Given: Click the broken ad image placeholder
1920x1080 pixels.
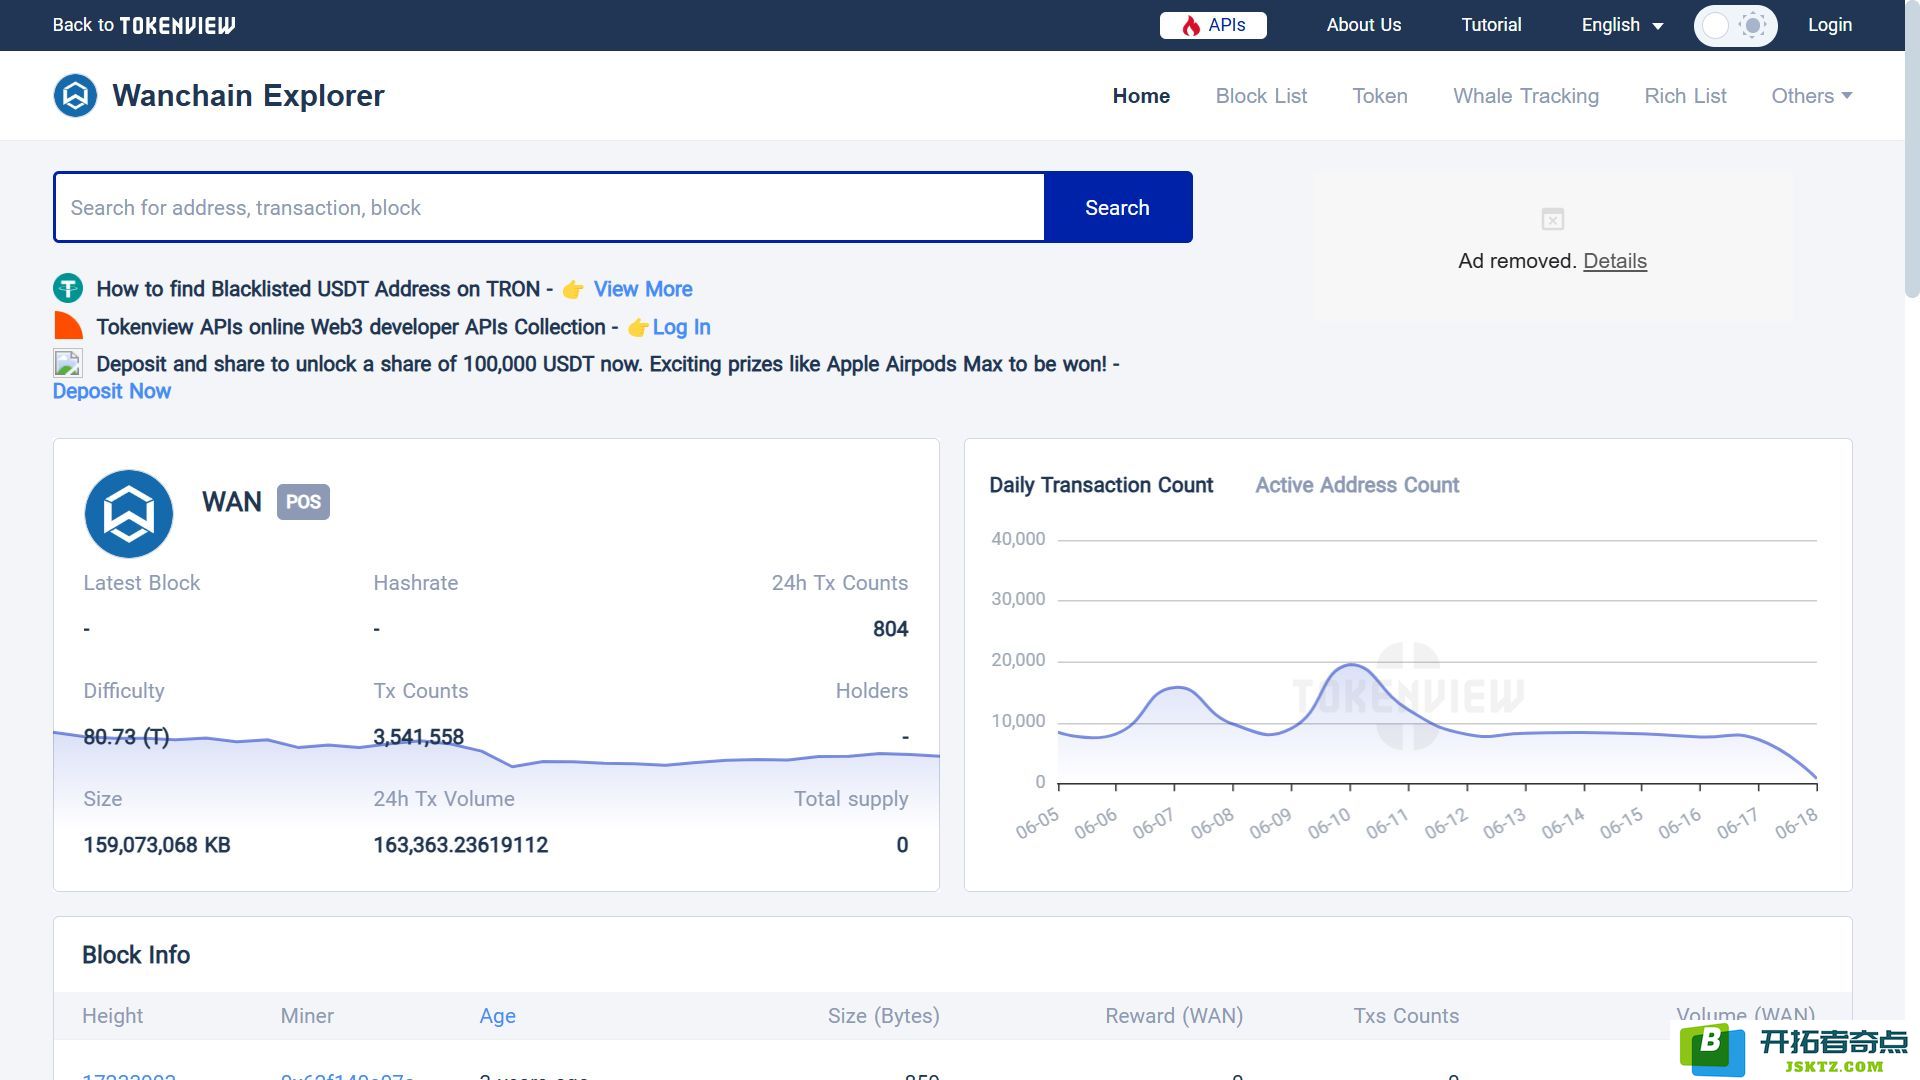Looking at the screenshot, I should (x=1552, y=219).
